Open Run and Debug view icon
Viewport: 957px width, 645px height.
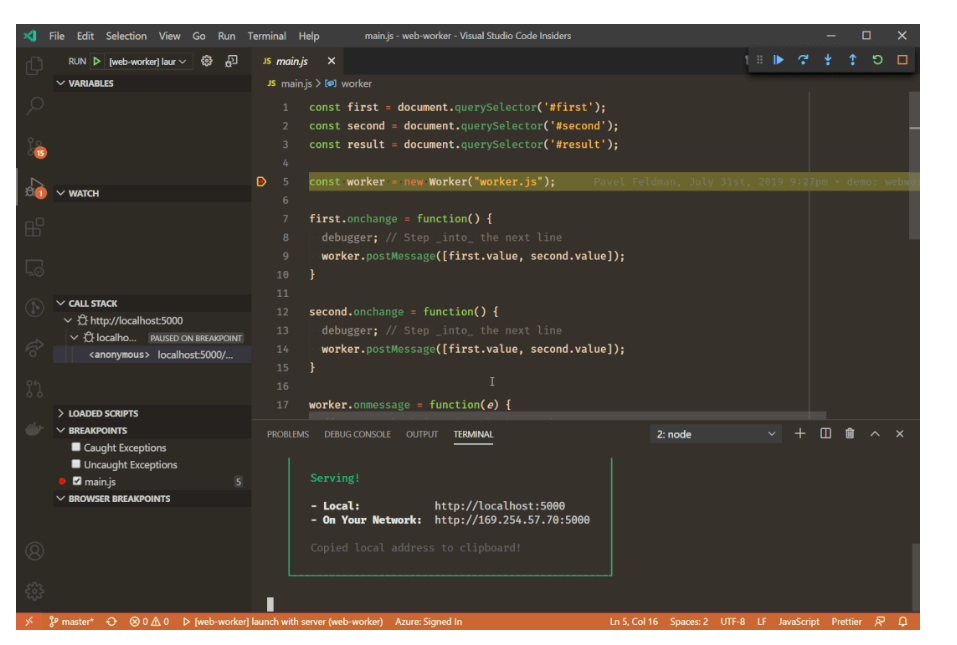35,187
